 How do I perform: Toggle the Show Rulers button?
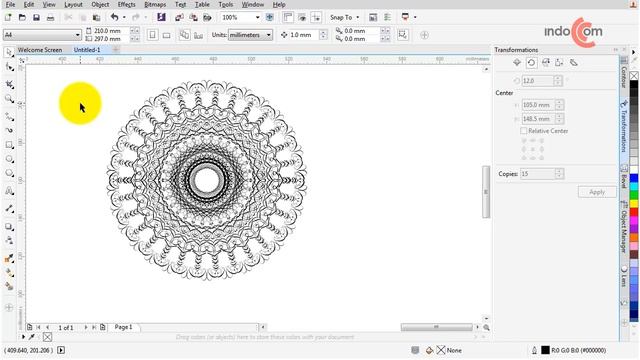(x=288, y=17)
